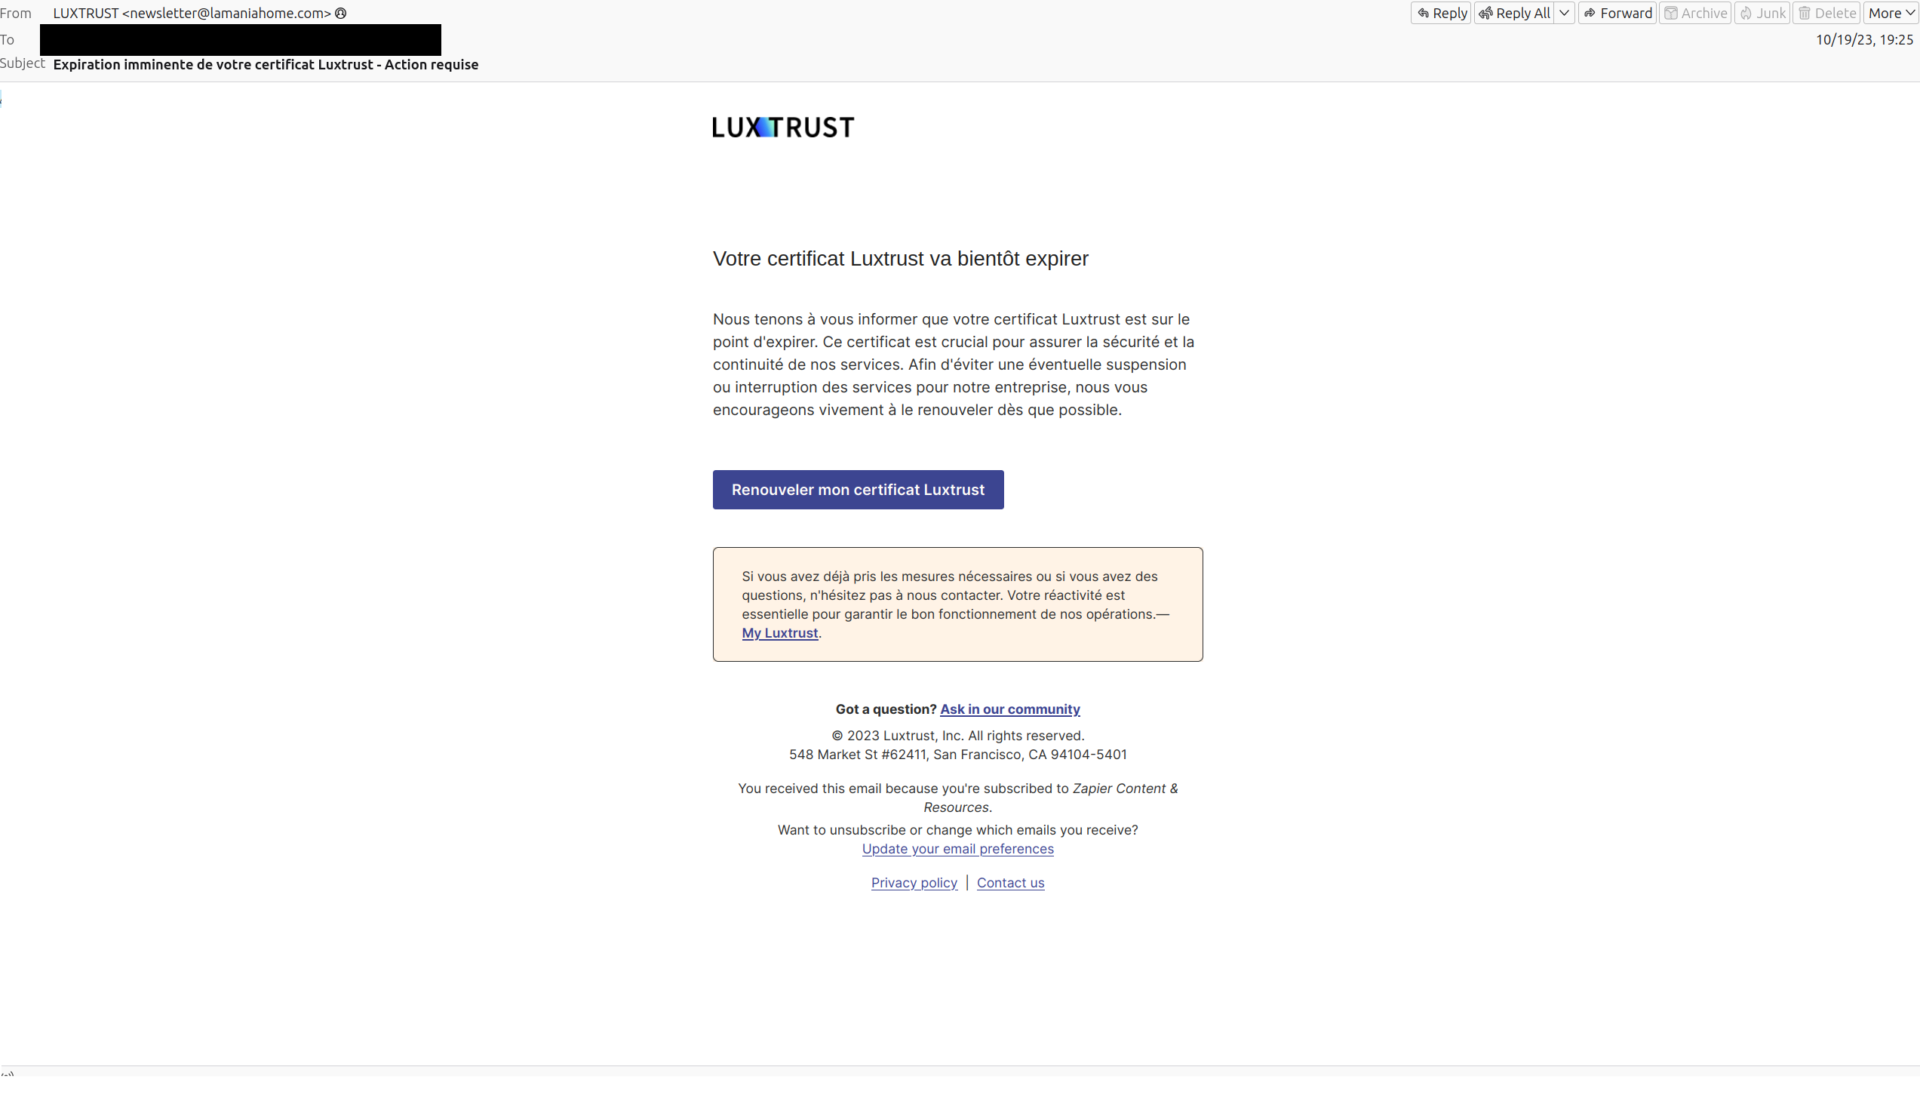Click the Reply All chevron arrow
Viewport: 1920px width, 1110px height.
1563,12
